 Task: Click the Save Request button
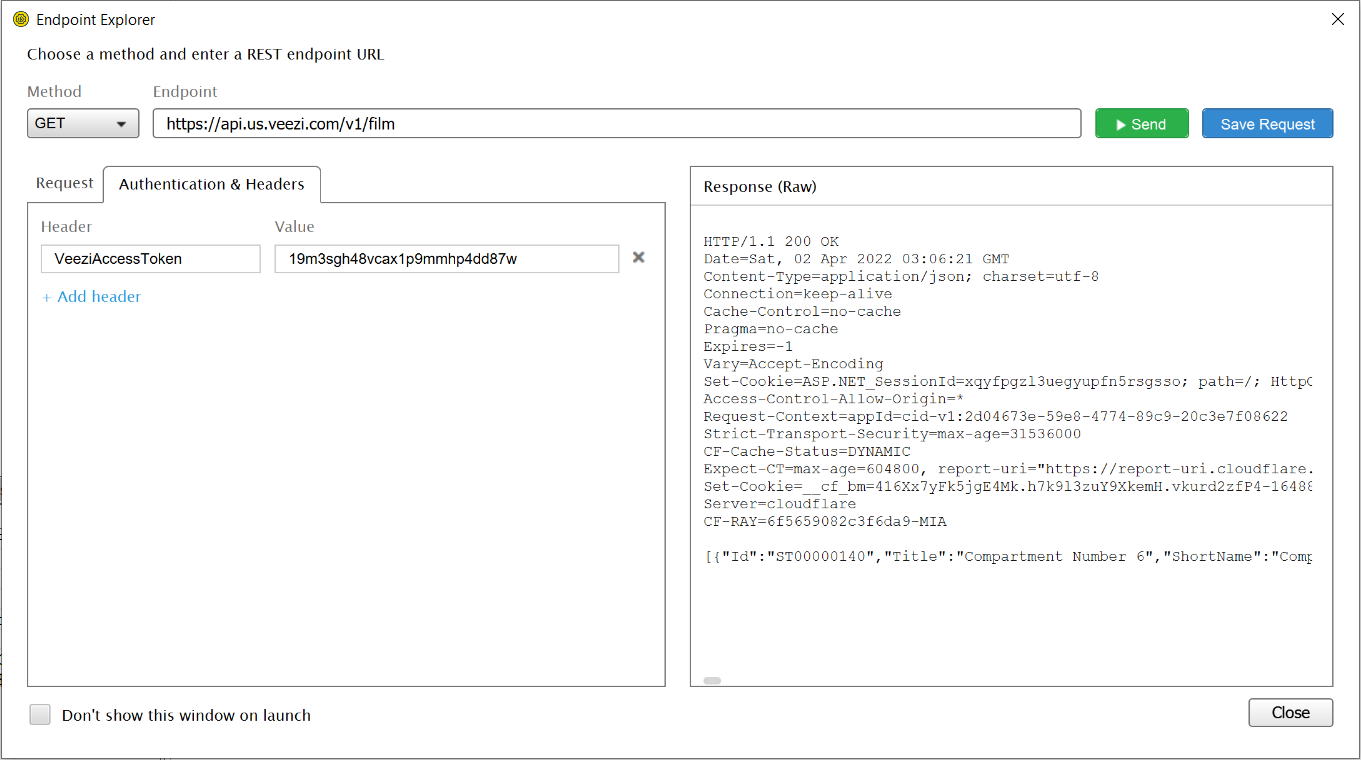(x=1267, y=124)
